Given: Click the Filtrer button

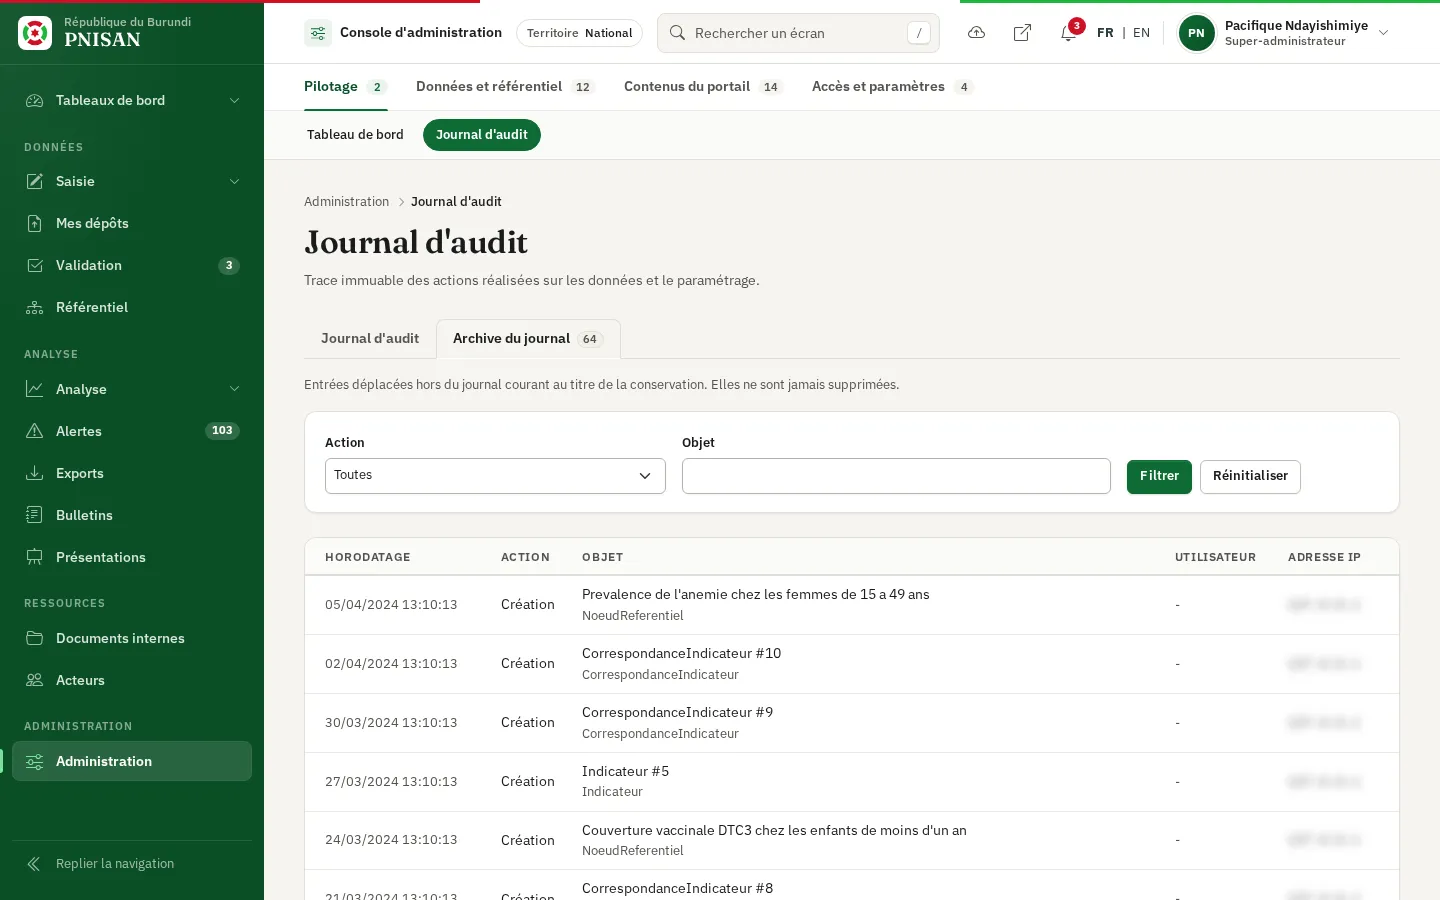Looking at the screenshot, I should [1159, 477].
